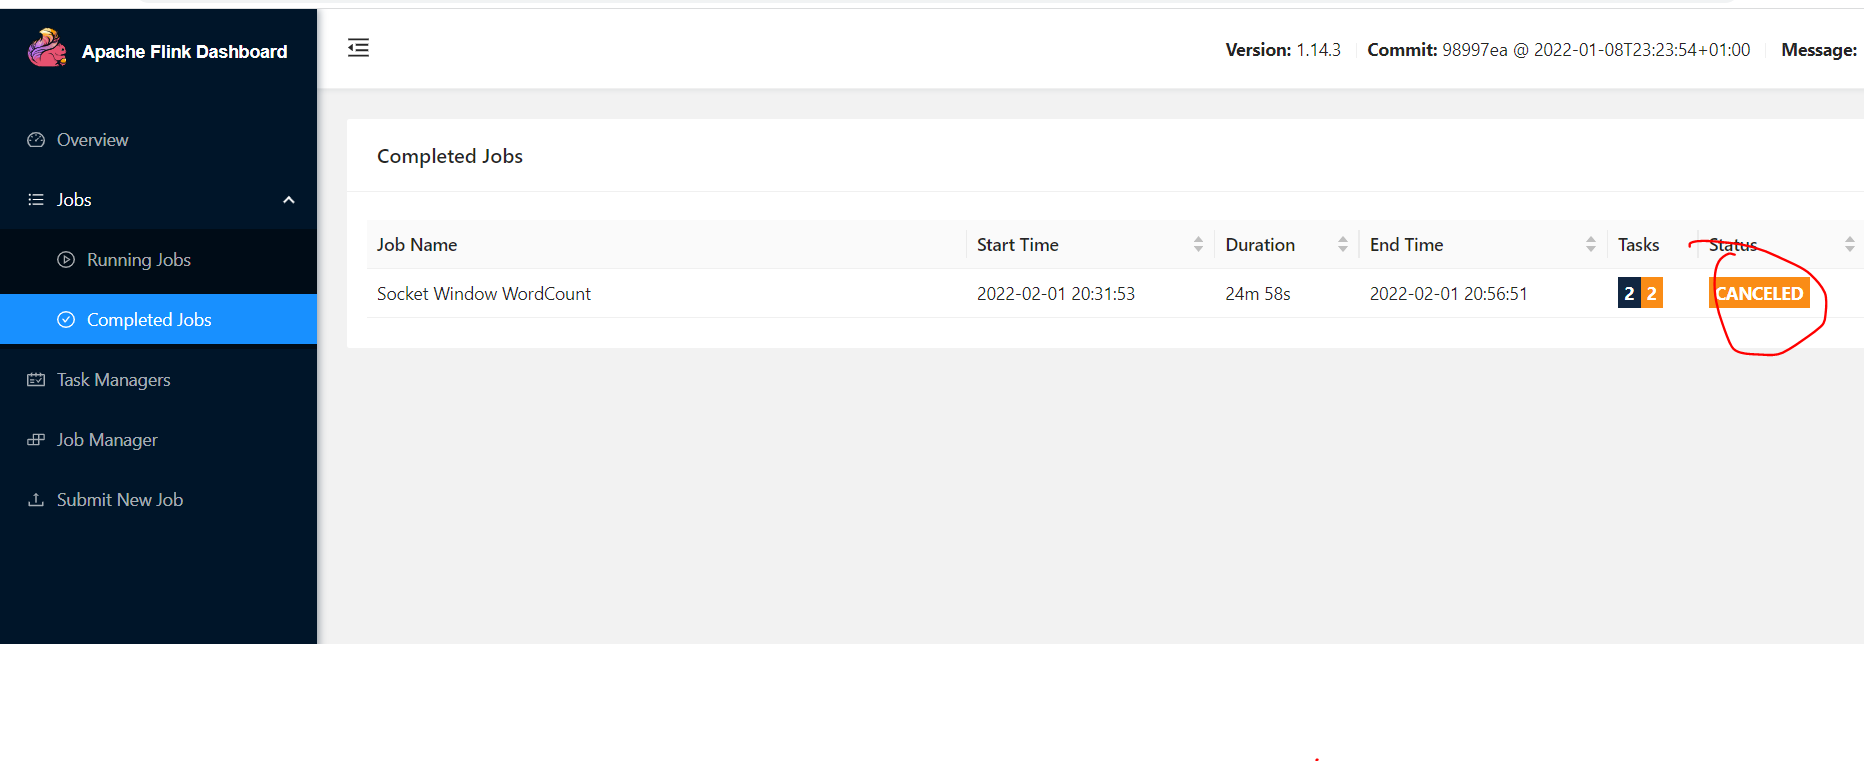Click the Apache Flink Dashboard title
Screen dimensions: 1864x761
point(184,52)
